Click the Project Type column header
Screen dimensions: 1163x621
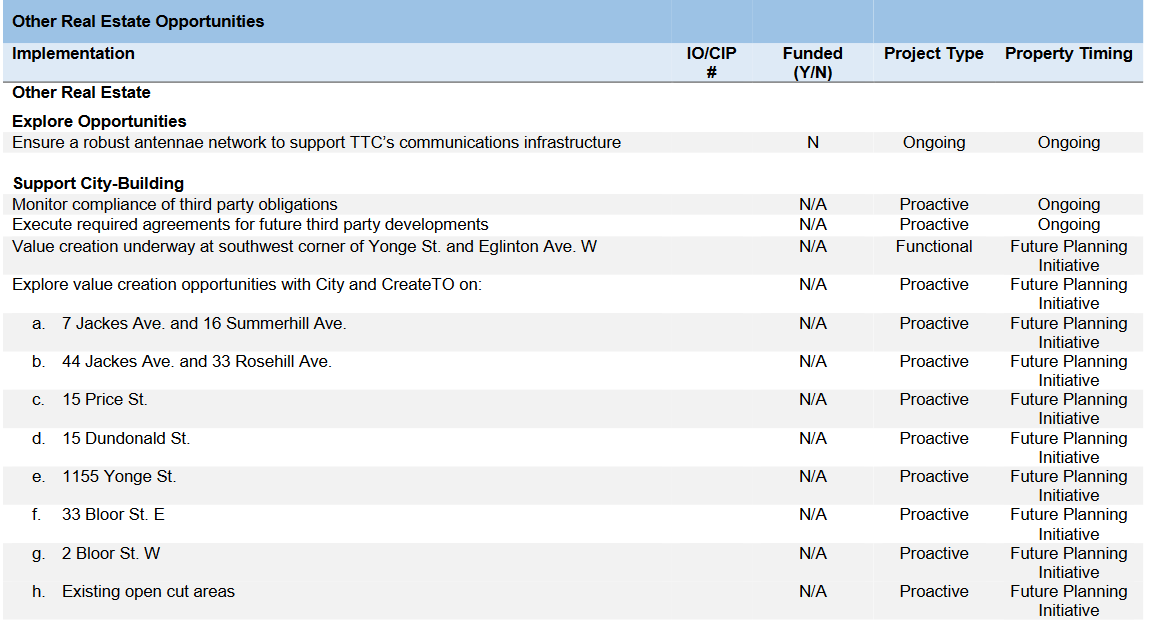933,54
